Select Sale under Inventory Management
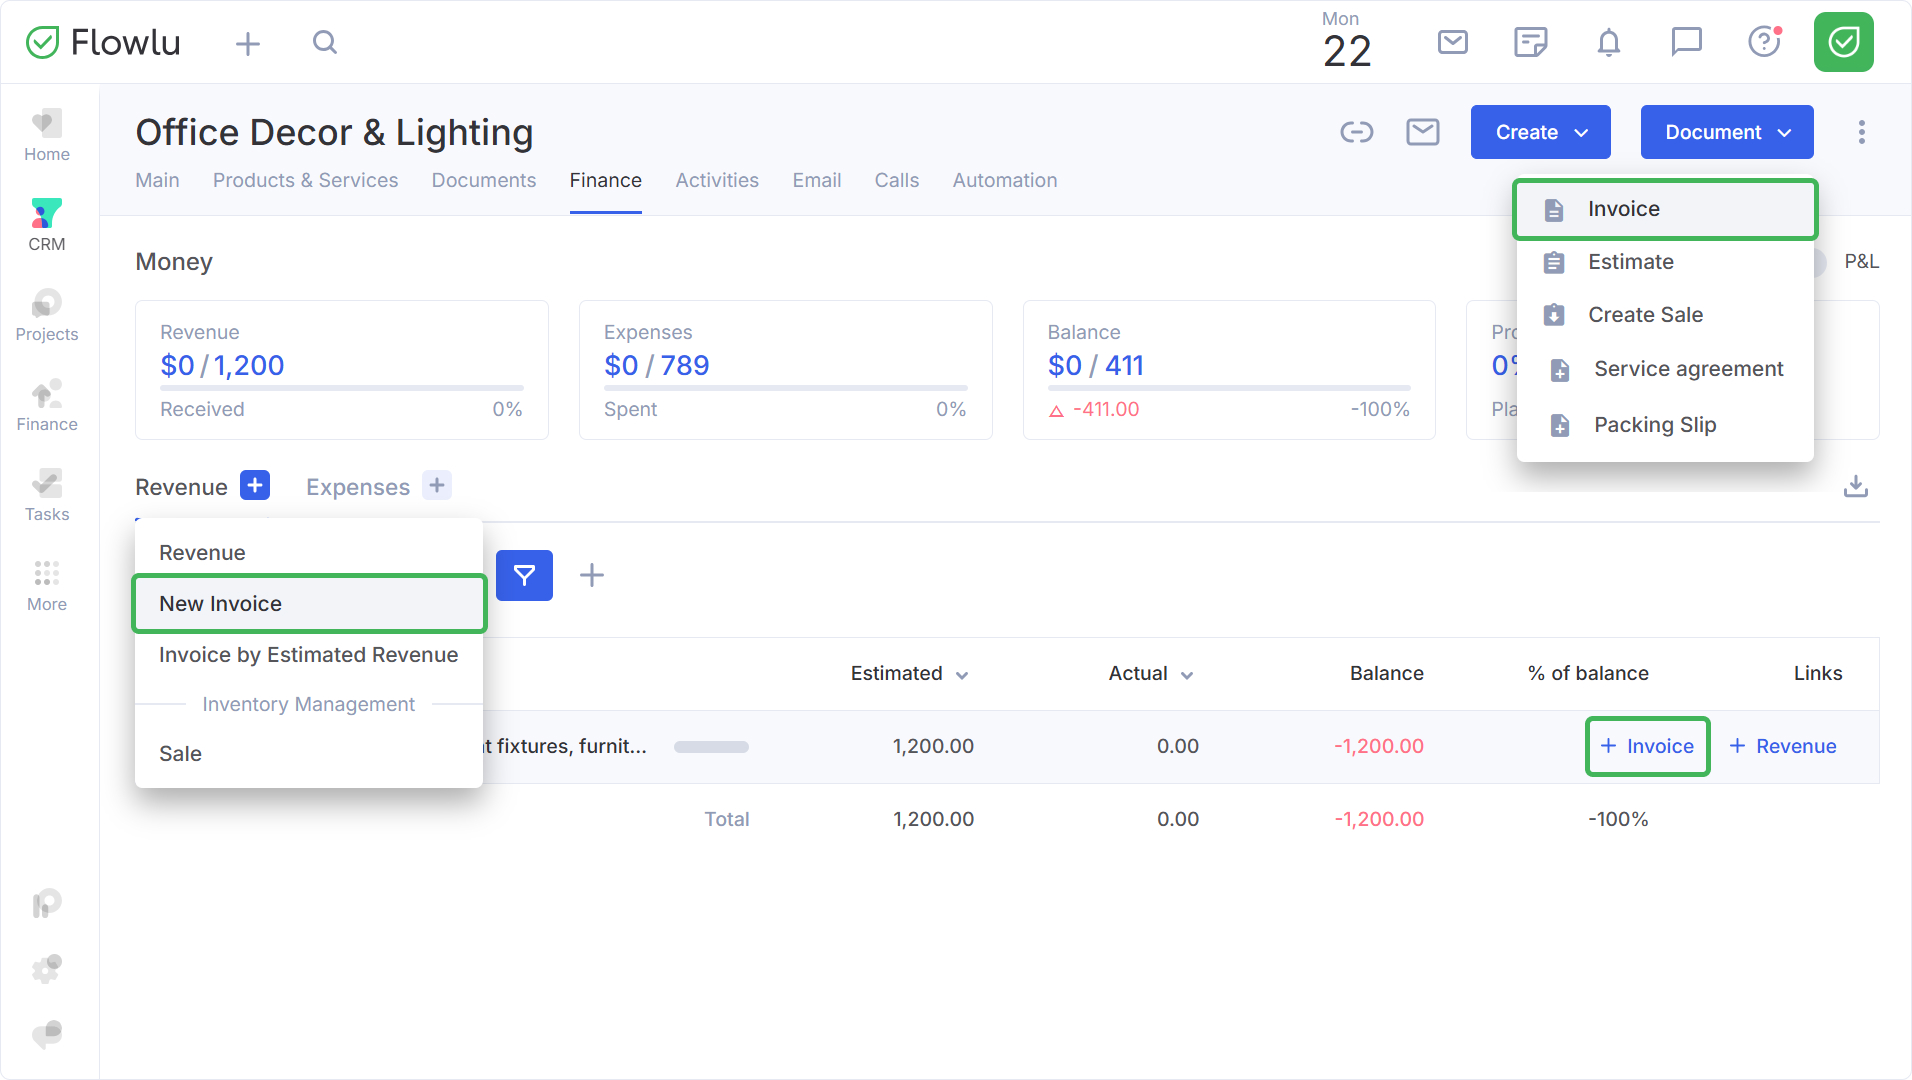Viewport: 1912px width, 1080px height. pos(309,754)
